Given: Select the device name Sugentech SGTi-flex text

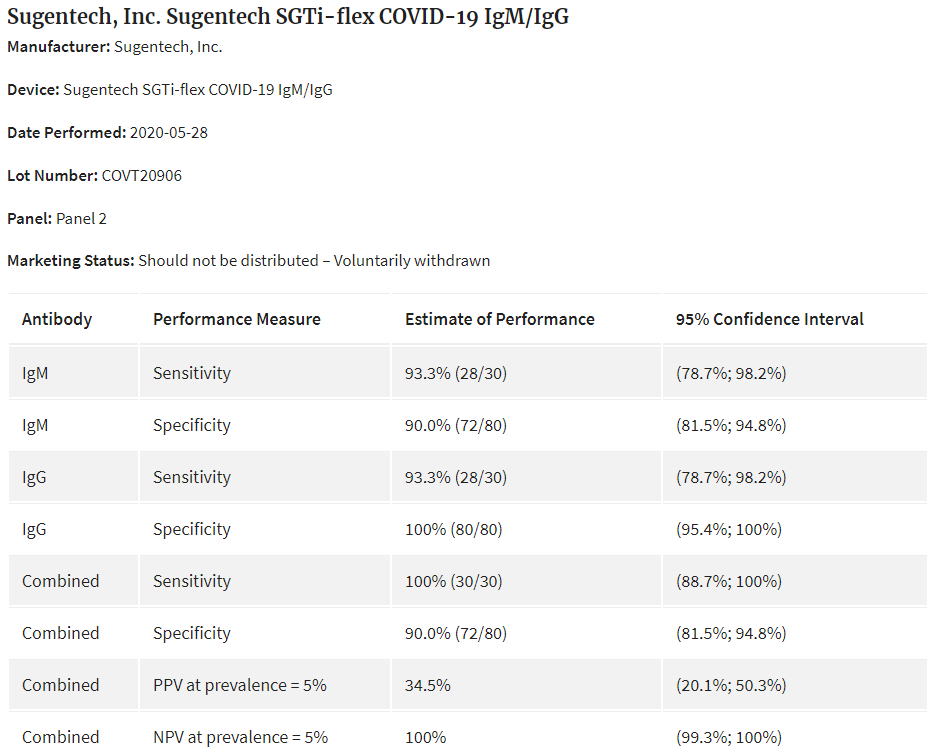Looking at the screenshot, I should pyautogui.click(x=198, y=90).
